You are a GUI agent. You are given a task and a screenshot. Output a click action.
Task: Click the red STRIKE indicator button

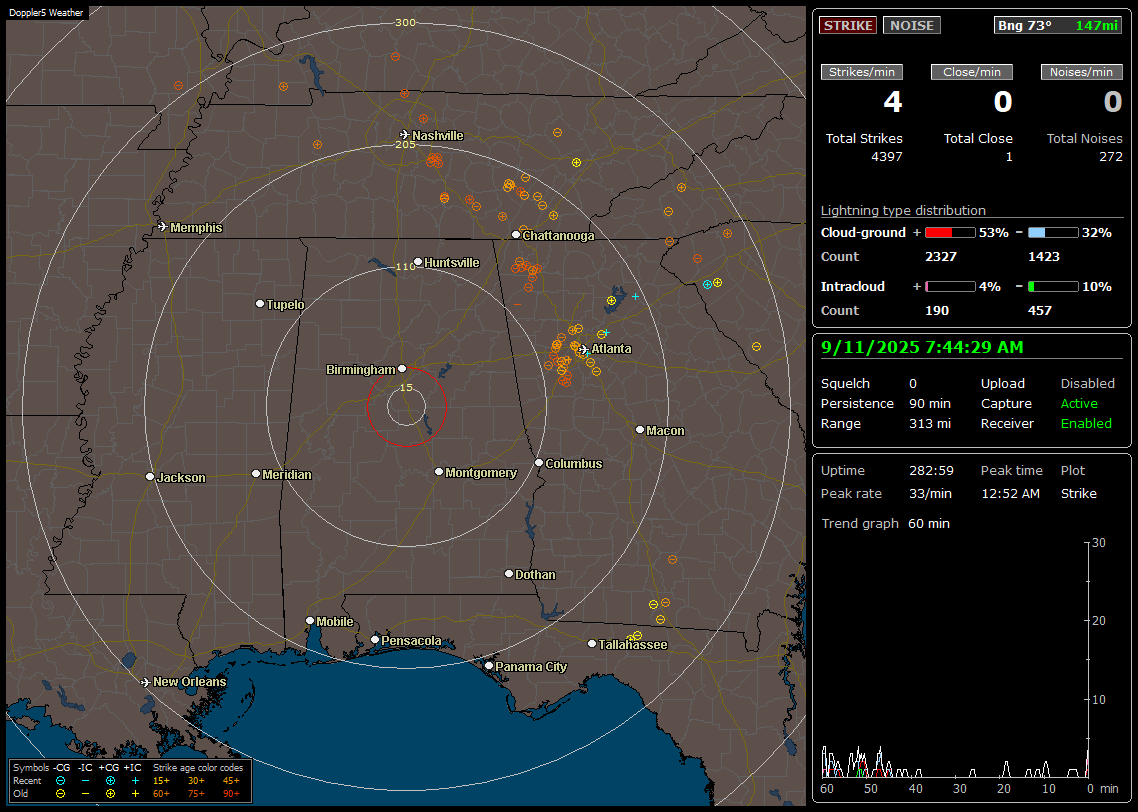pos(848,25)
